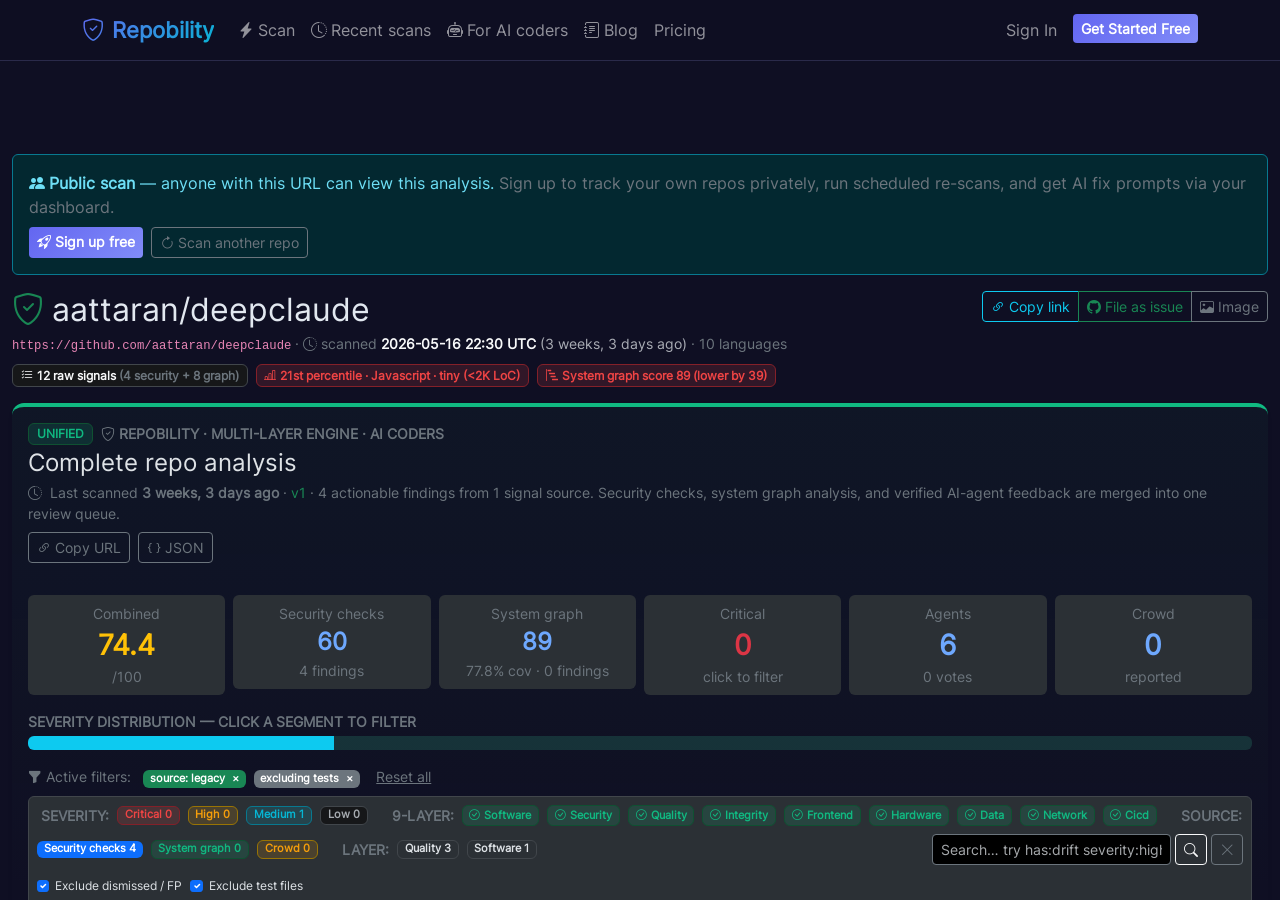Toggle the Quality 9-layer filter

[x=661, y=815]
